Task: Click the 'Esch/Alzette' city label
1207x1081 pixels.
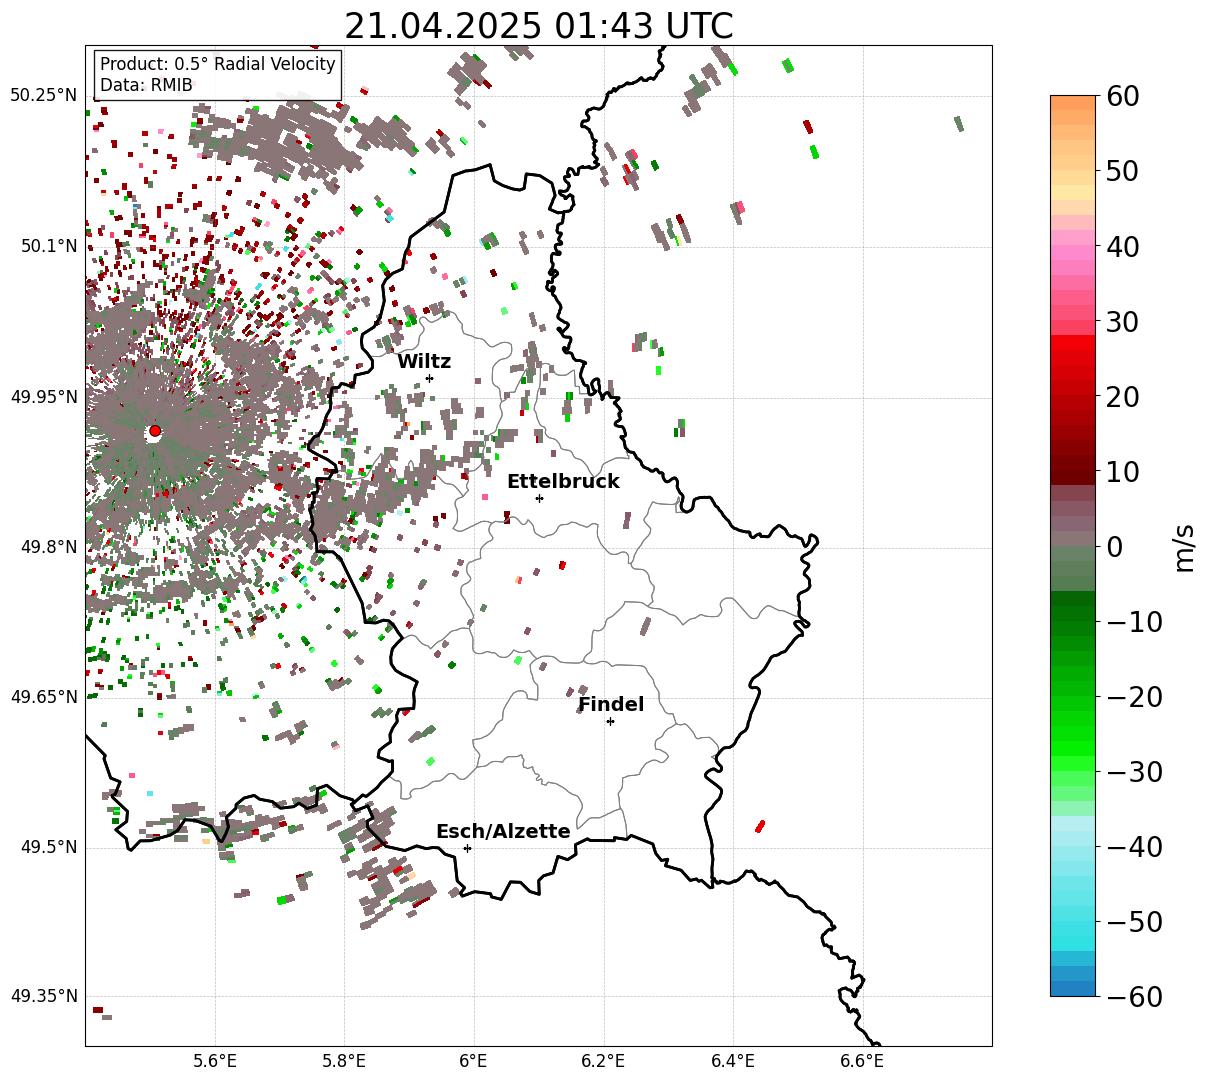Action: pos(503,832)
